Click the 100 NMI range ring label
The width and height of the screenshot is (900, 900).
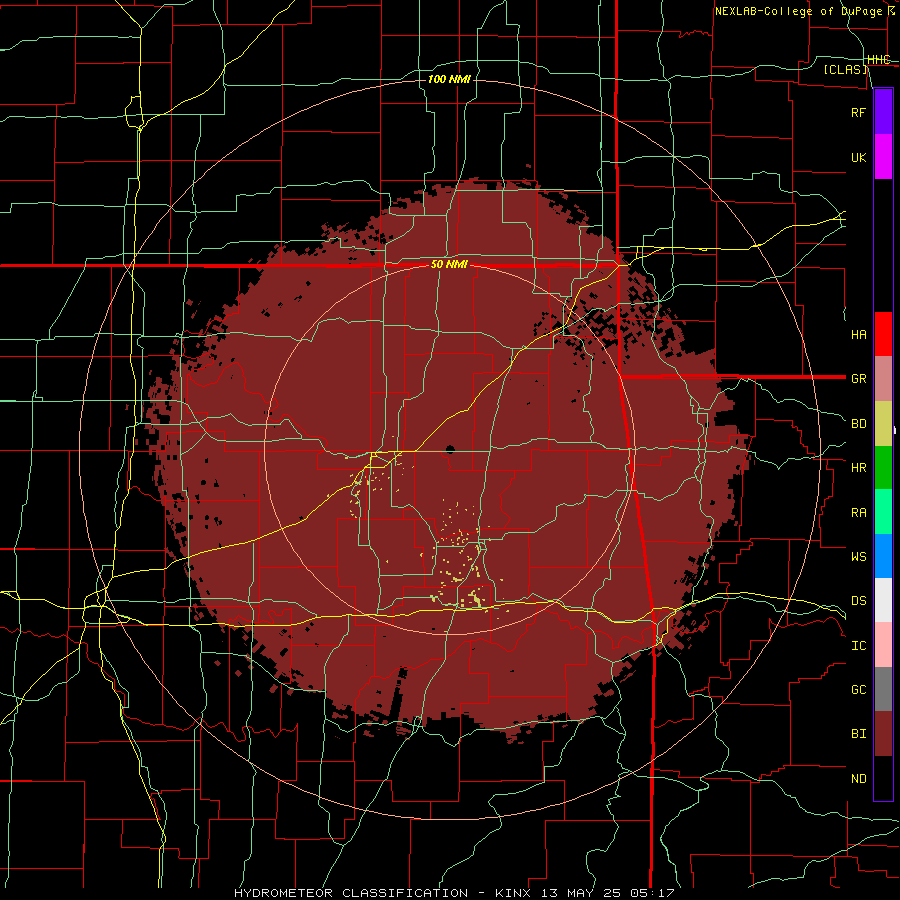[x=449, y=79]
